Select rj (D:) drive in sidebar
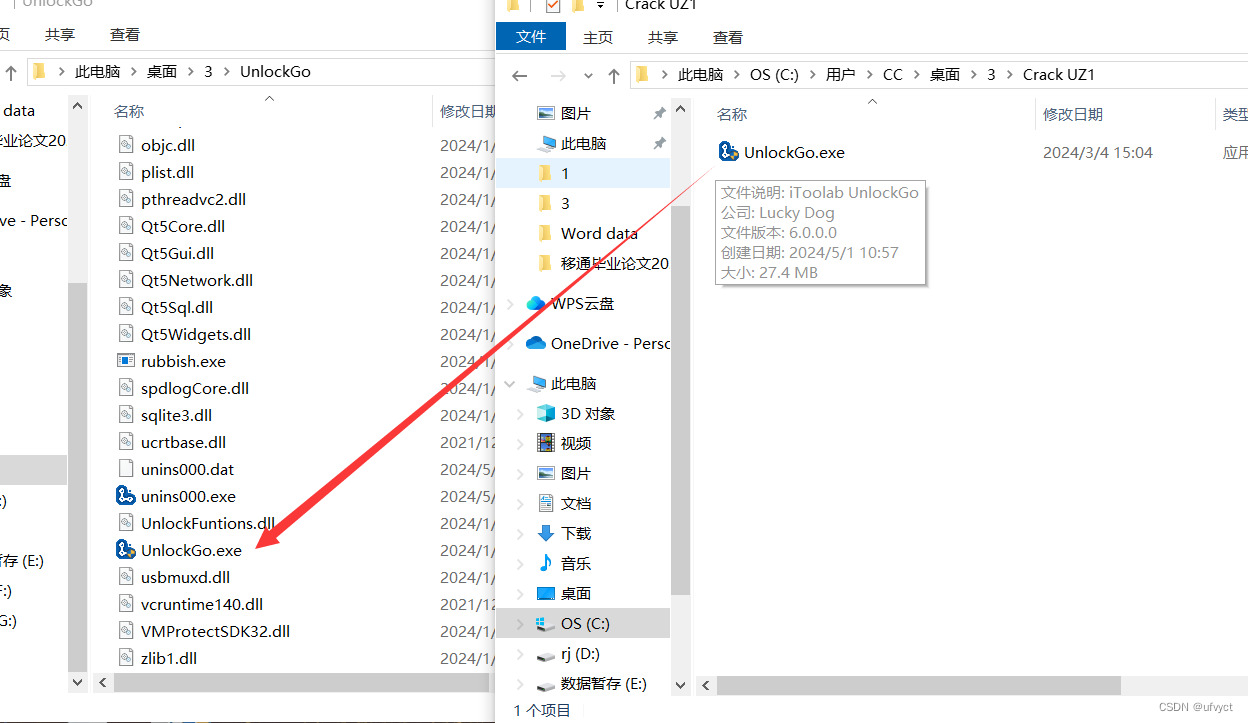Image resolution: width=1248 pixels, height=723 pixels. tap(580, 654)
